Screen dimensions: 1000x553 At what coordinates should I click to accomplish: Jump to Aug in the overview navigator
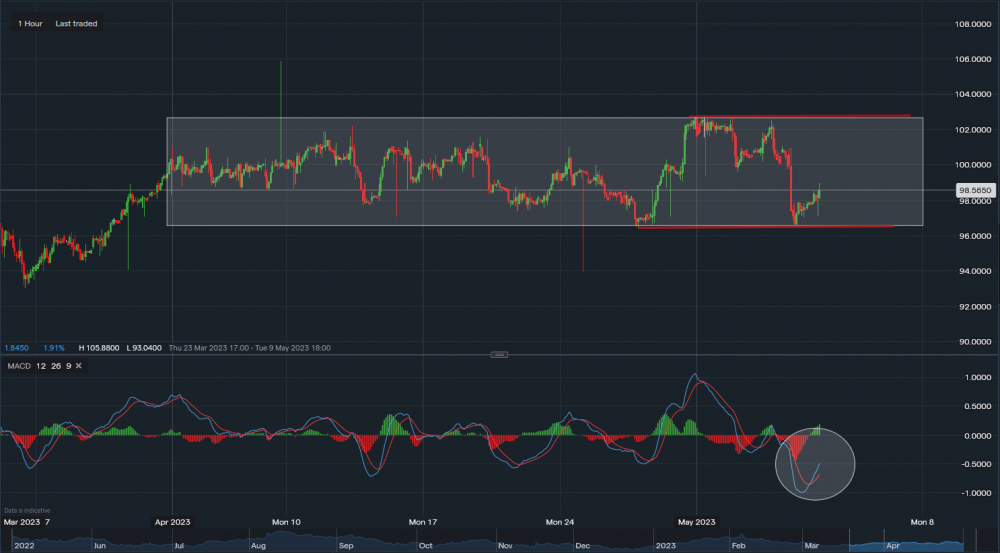(258, 546)
